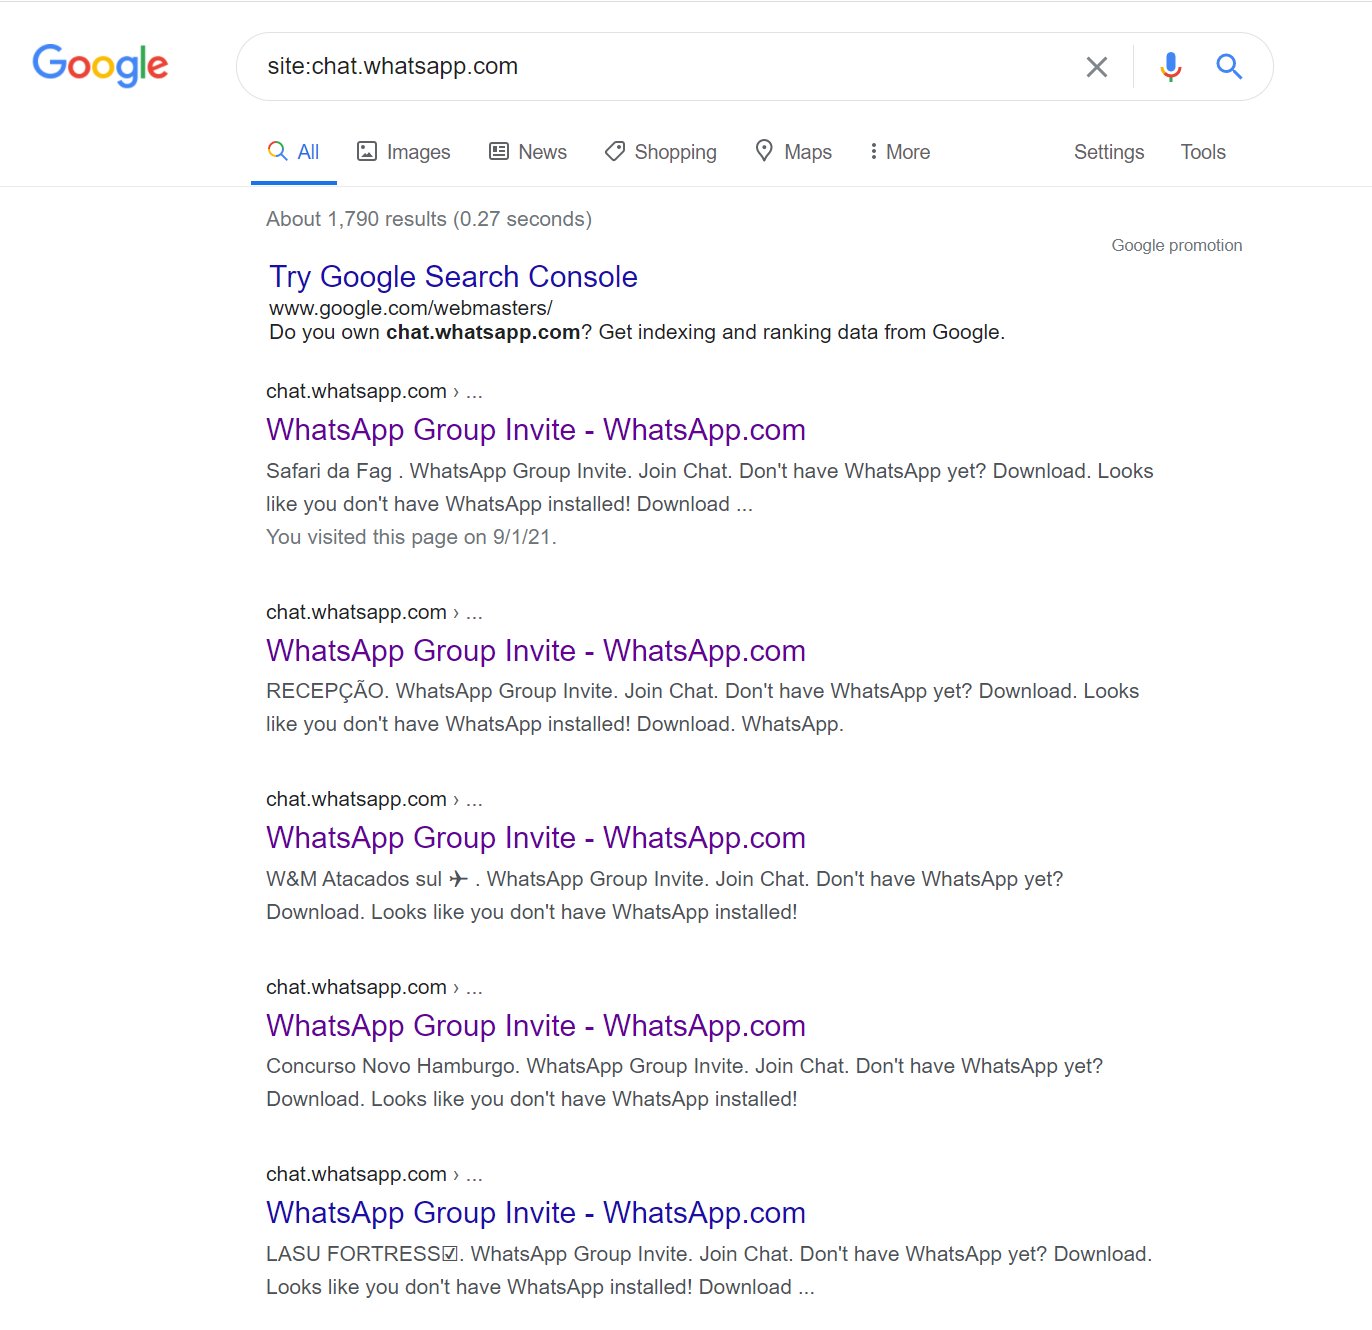Open the W&M Atacados sul invite result
This screenshot has height=1330, width=1372.
(535, 838)
